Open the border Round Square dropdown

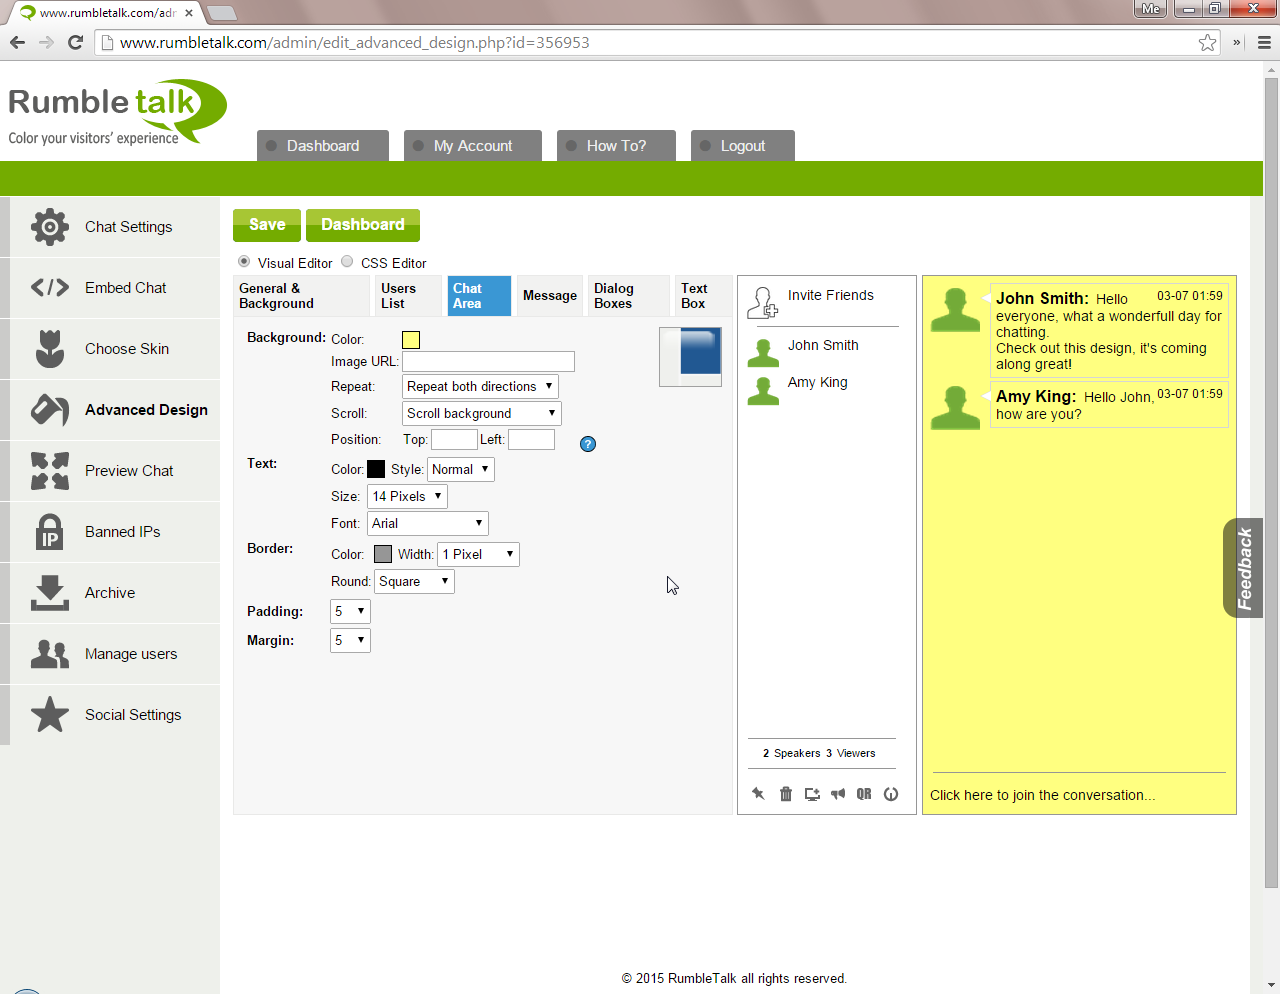coord(415,581)
